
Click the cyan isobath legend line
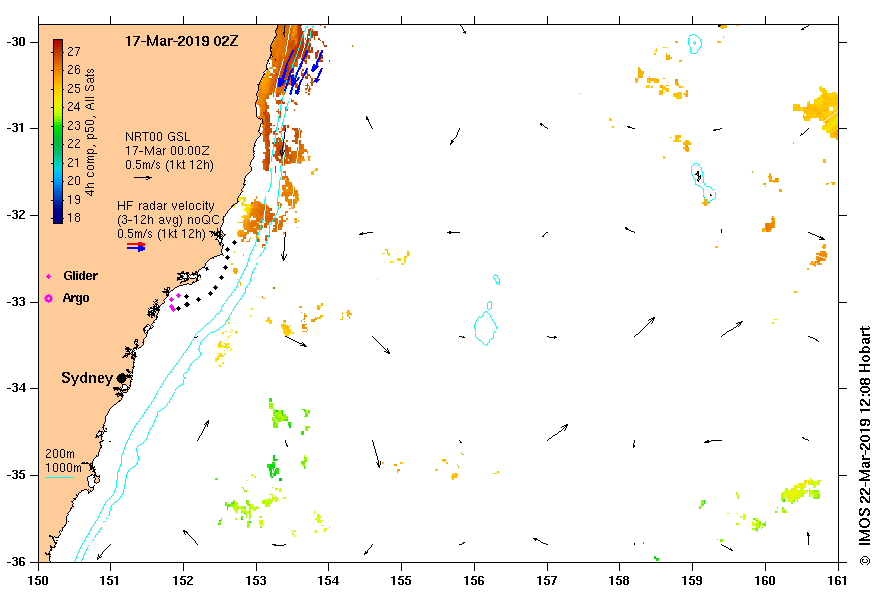(x=59, y=478)
